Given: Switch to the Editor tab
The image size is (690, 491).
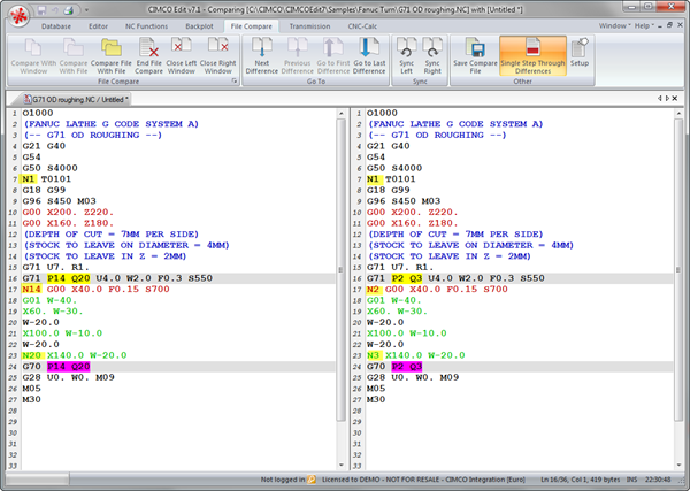Looking at the screenshot, I should (x=98, y=26).
